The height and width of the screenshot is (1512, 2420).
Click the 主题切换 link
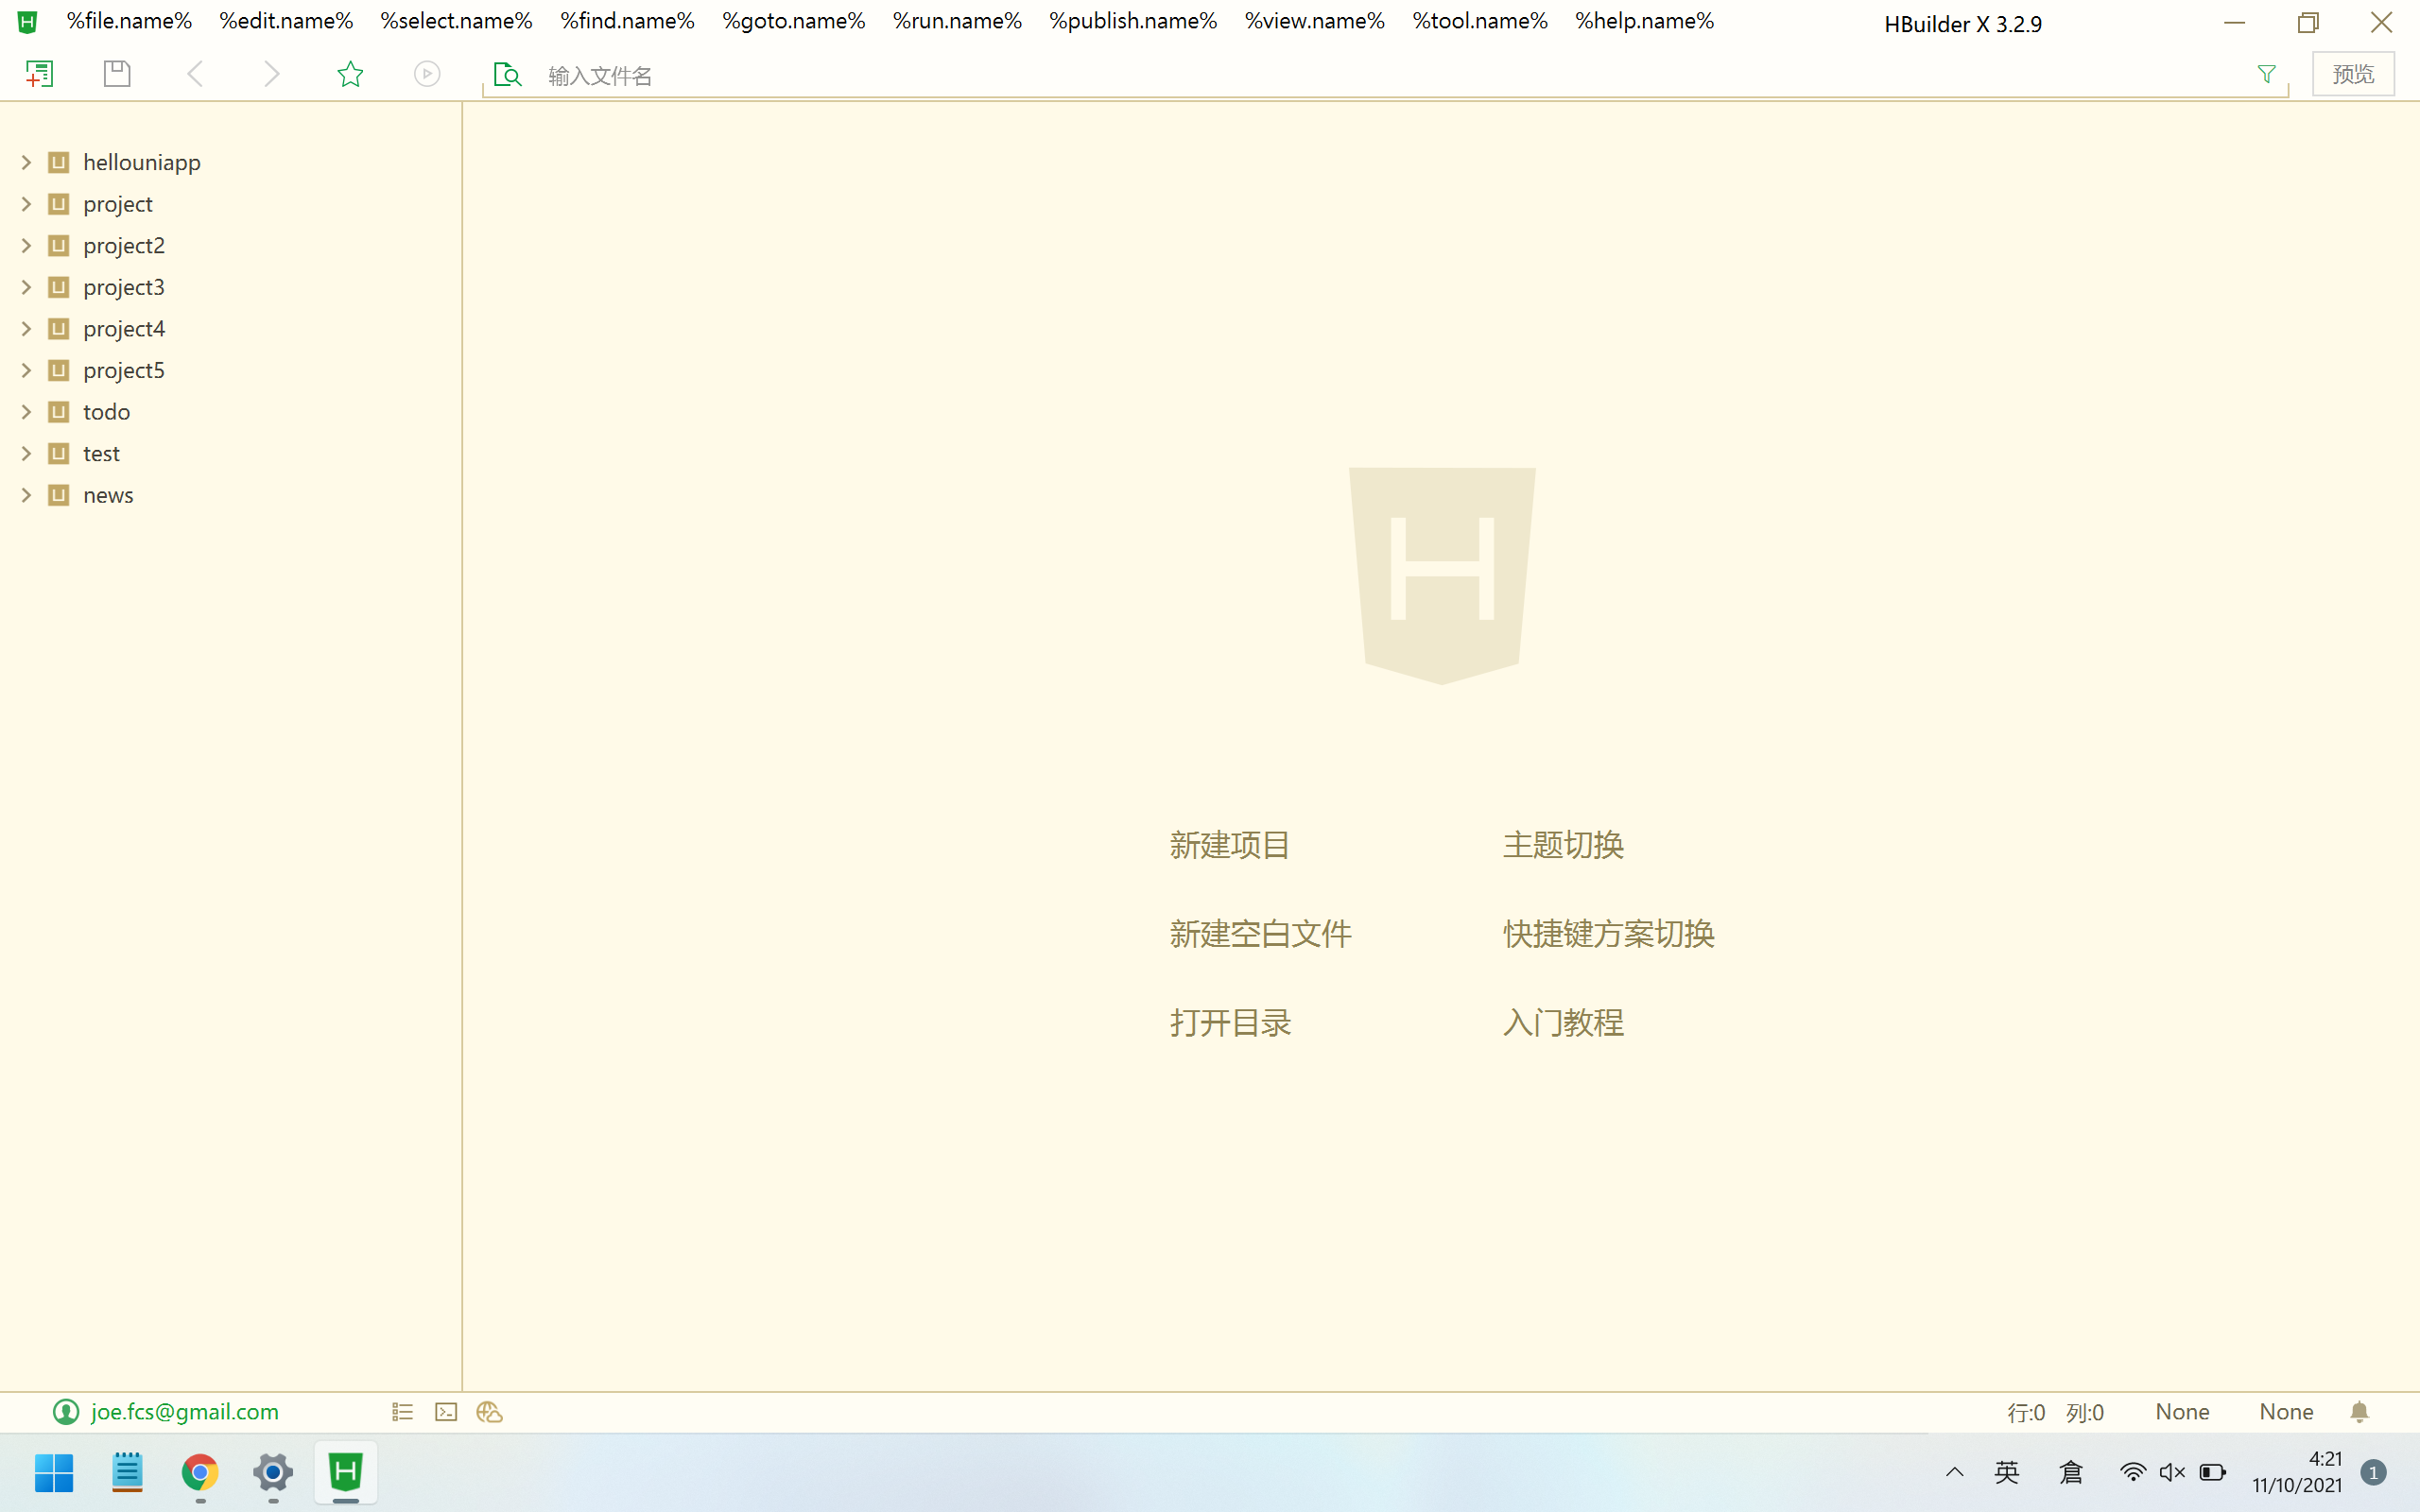(1563, 845)
